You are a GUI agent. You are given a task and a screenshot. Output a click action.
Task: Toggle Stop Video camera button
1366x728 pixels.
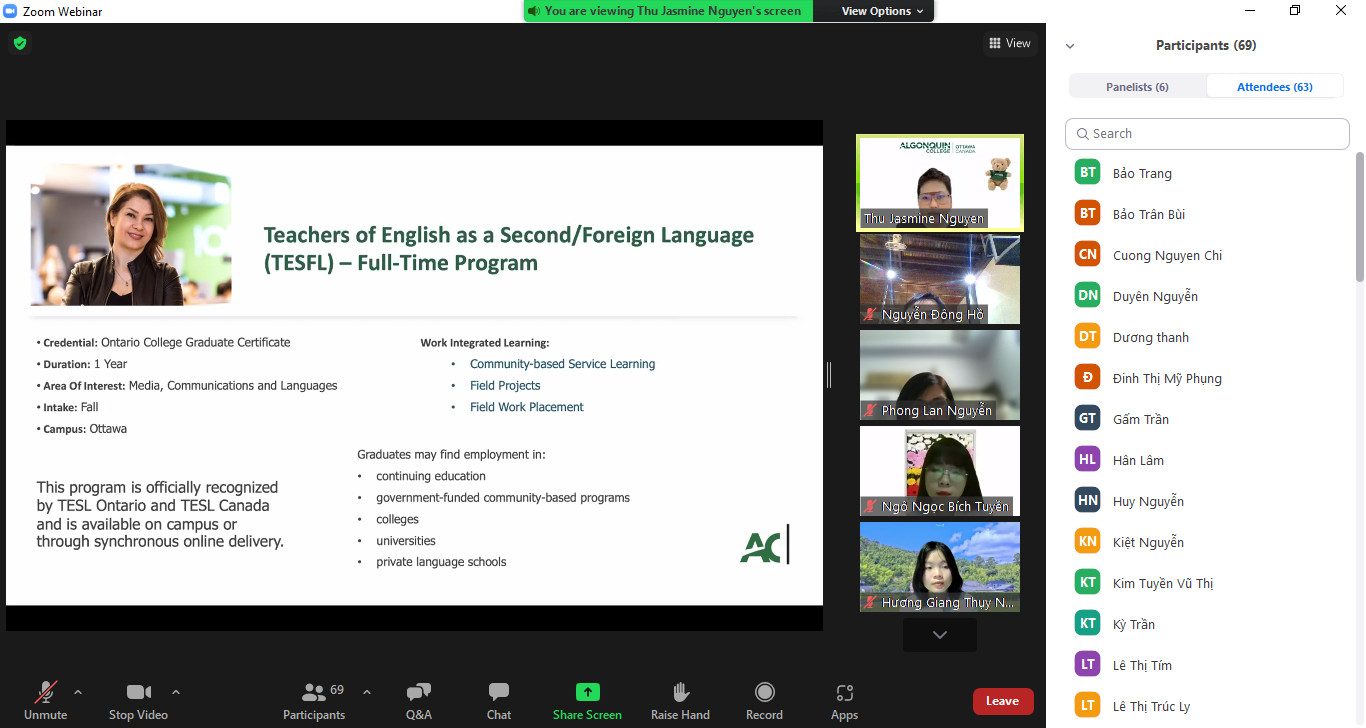138,700
